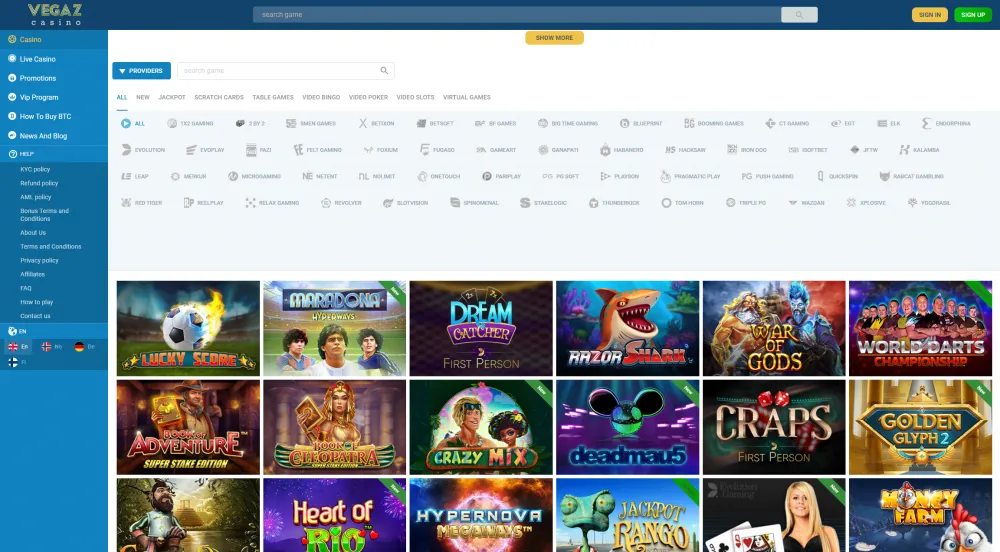Filter by Thunderkick provider
Screen dimensions: 1000x552
(614, 203)
